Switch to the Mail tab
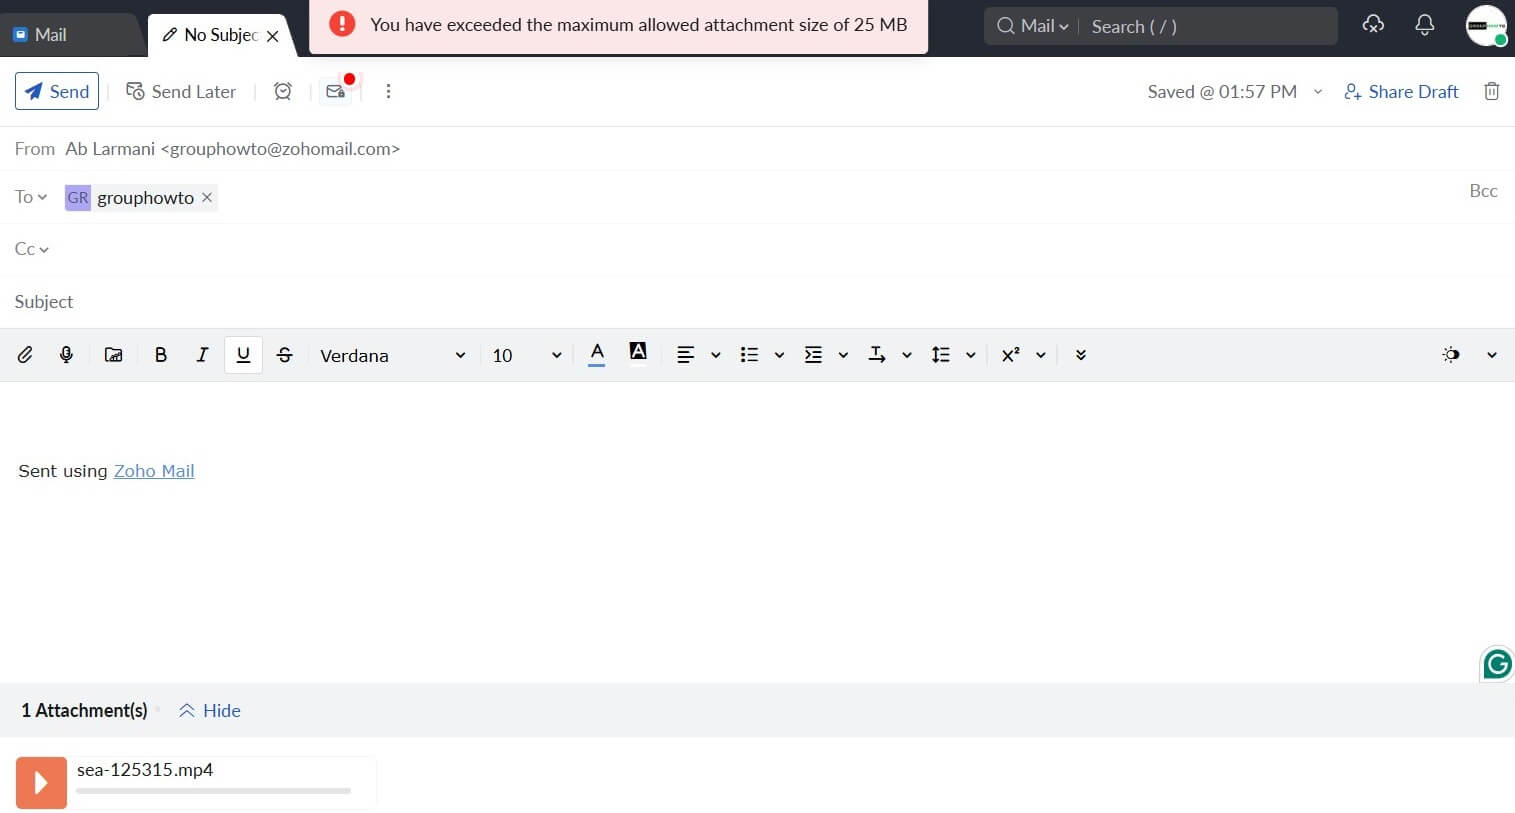The image size is (1515, 813). click(50, 34)
